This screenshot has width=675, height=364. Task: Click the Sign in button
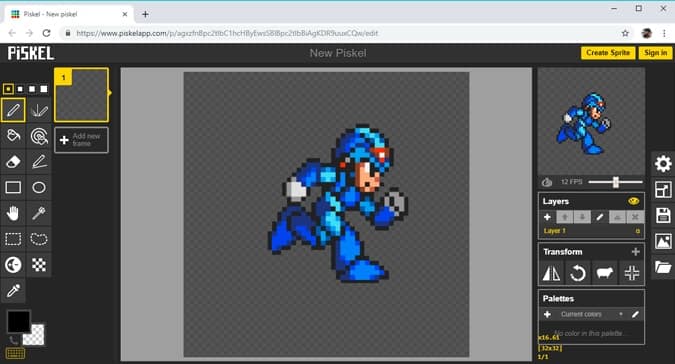point(655,53)
